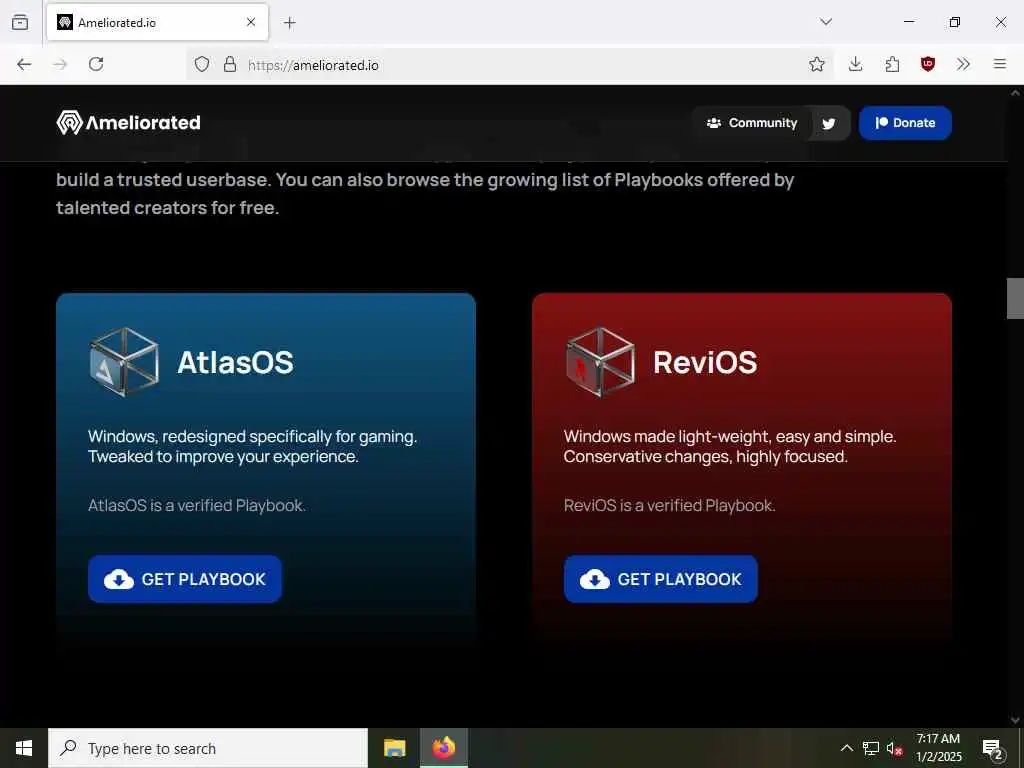The height and width of the screenshot is (768, 1024).
Task: Get the AtlasOS playbook
Action: [x=185, y=579]
